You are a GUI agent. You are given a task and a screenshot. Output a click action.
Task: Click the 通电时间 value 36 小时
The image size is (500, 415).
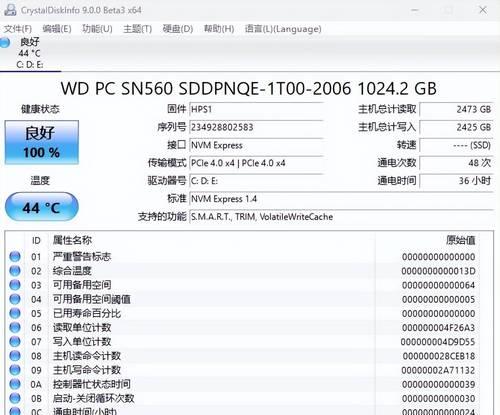coord(456,181)
